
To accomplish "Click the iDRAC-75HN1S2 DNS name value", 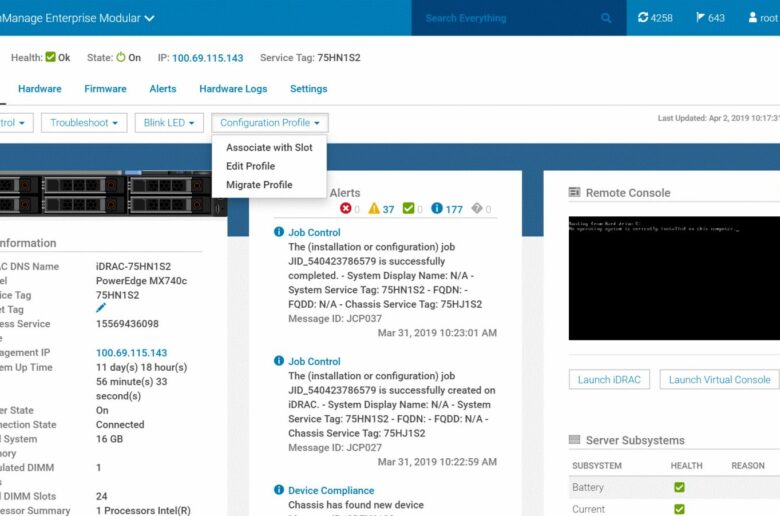I will pyautogui.click(x=133, y=266).
